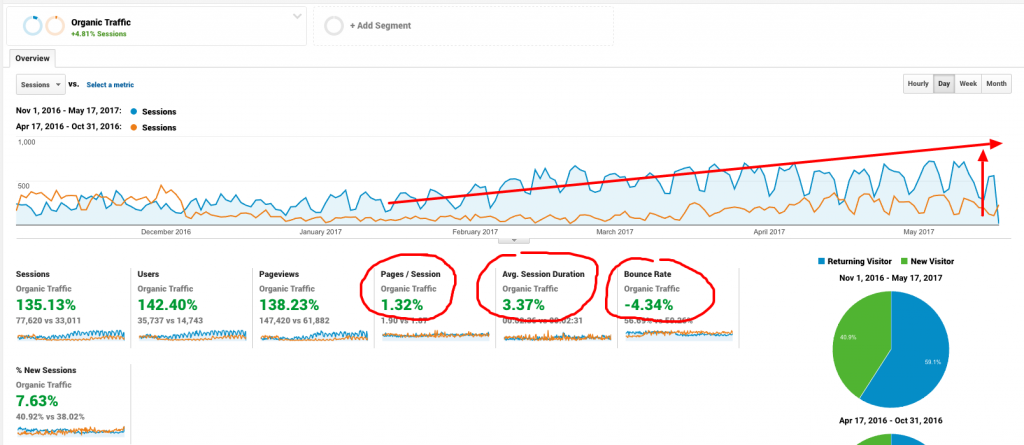This screenshot has height=445, width=1024.
Task: Click the blue Sessions legend dot
Action: click(x=133, y=112)
